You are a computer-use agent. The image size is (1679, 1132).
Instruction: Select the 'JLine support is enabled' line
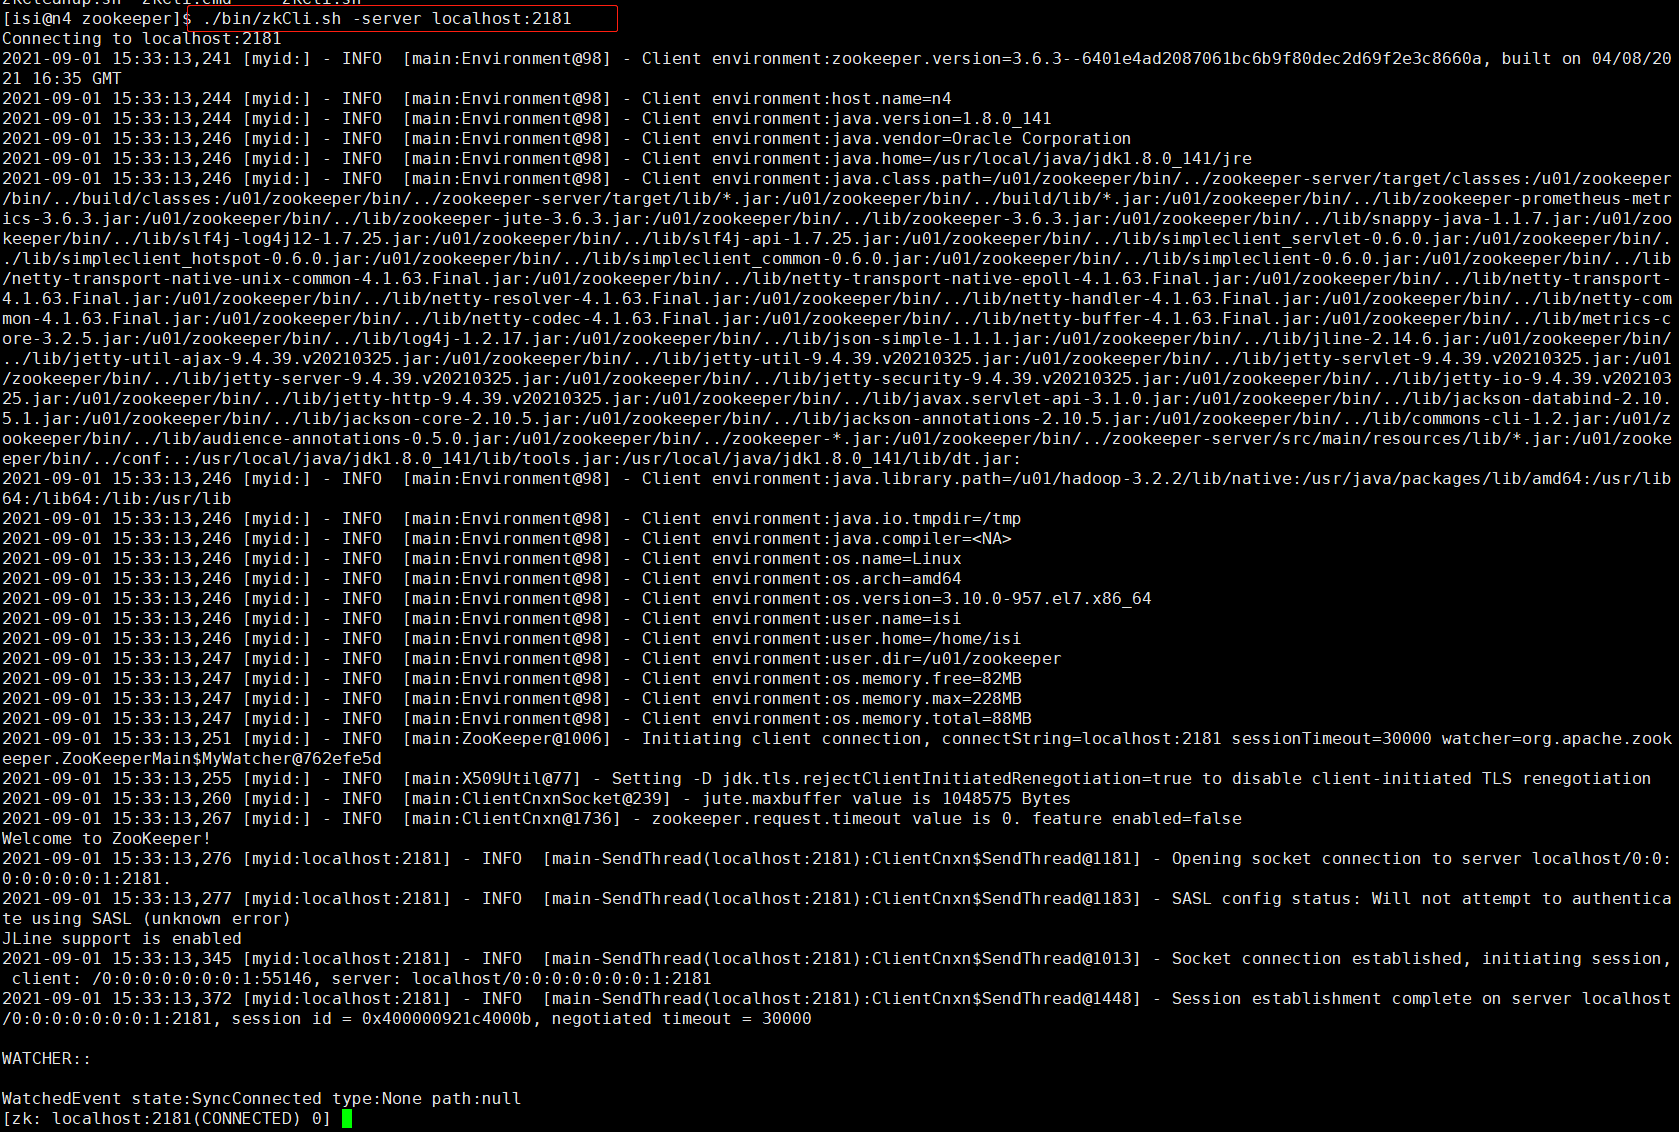coord(122,938)
